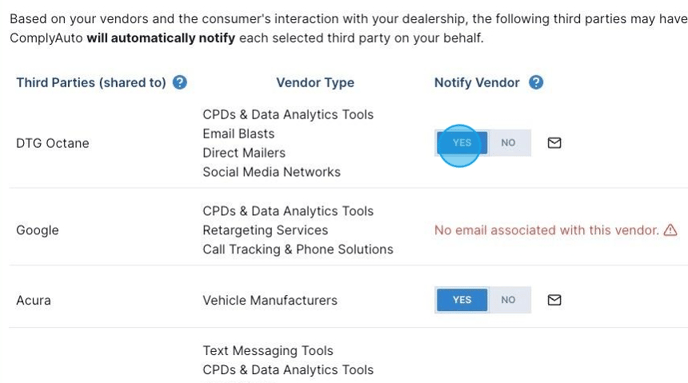Click the 'No email associated with this vendor' message
The image size is (688, 383).
click(x=547, y=230)
